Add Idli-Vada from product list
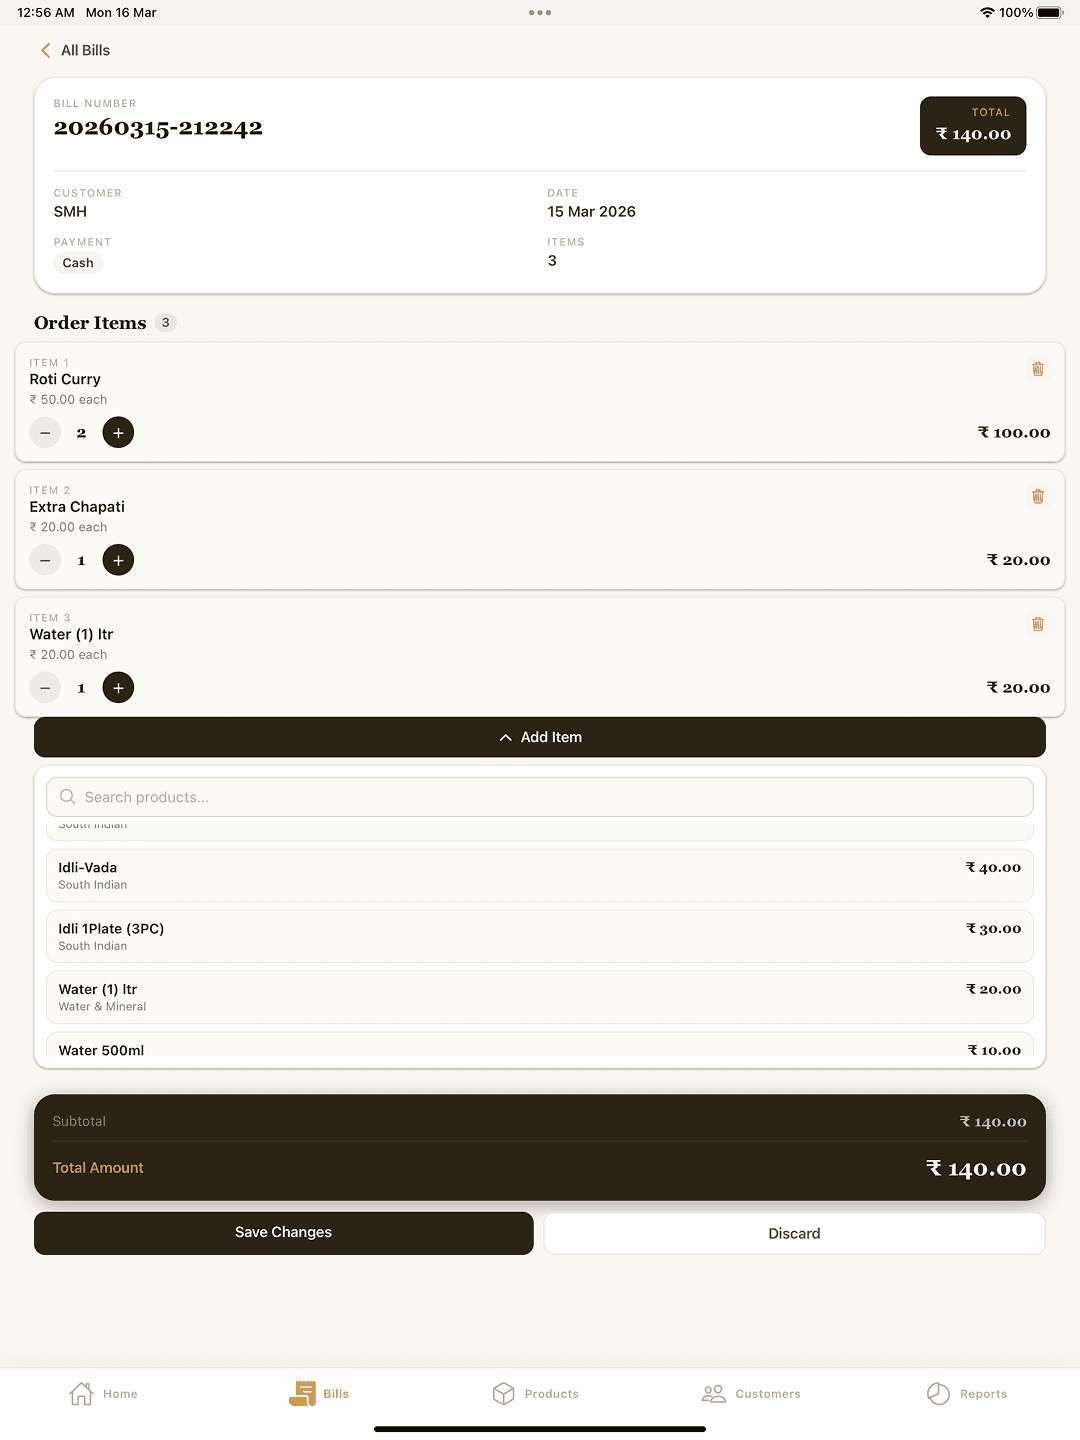Screen dimensions: 1080x1440 [x=540, y=875]
